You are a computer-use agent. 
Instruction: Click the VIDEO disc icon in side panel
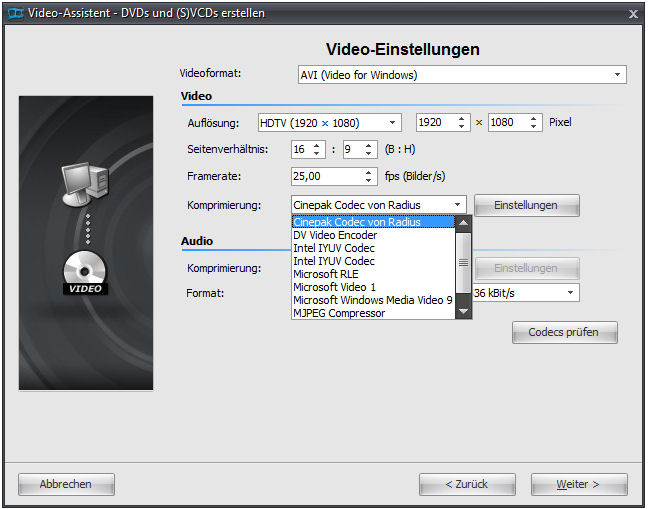(85, 272)
